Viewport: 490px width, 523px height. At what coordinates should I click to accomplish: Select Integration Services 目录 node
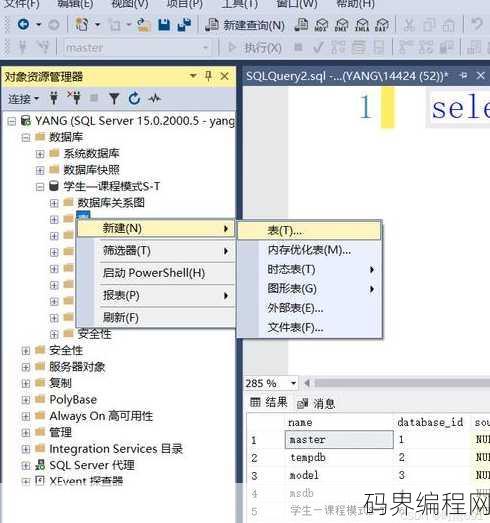[x=116, y=449]
